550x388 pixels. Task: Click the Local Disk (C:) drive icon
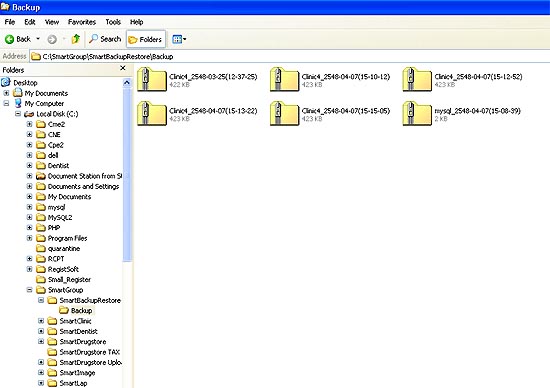click(x=29, y=114)
